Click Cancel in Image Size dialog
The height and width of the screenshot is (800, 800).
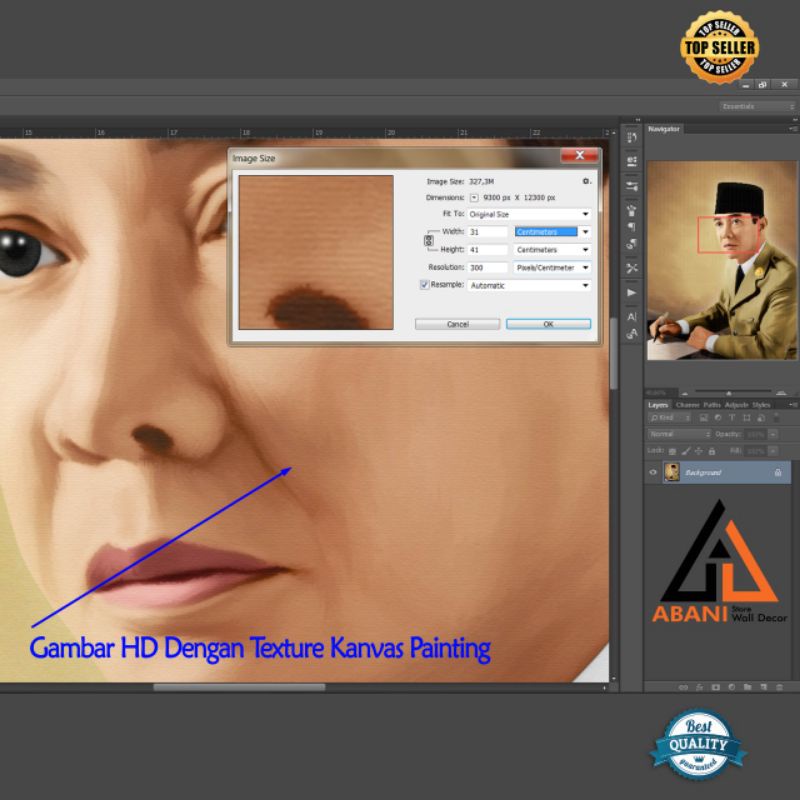click(457, 324)
